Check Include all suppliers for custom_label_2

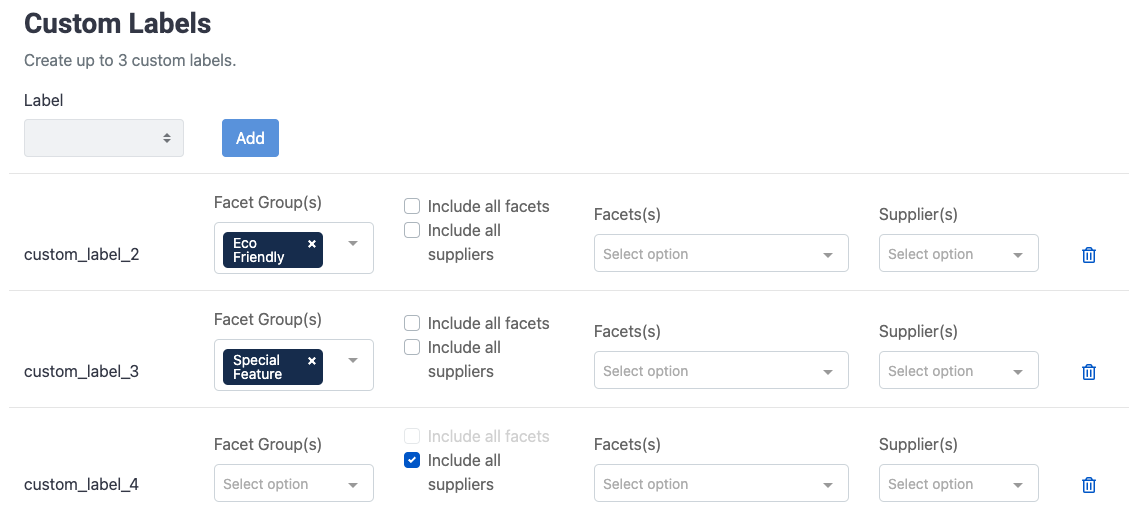(x=412, y=230)
